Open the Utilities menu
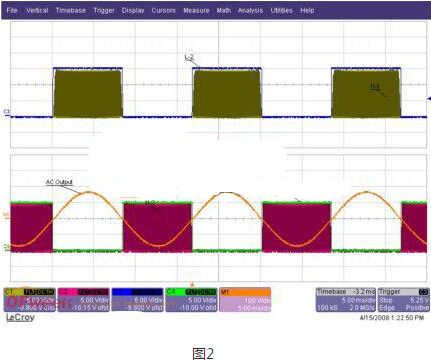Image resolution: width=431 pixels, height=362 pixels. pyautogui.click(x=282, y=10)
